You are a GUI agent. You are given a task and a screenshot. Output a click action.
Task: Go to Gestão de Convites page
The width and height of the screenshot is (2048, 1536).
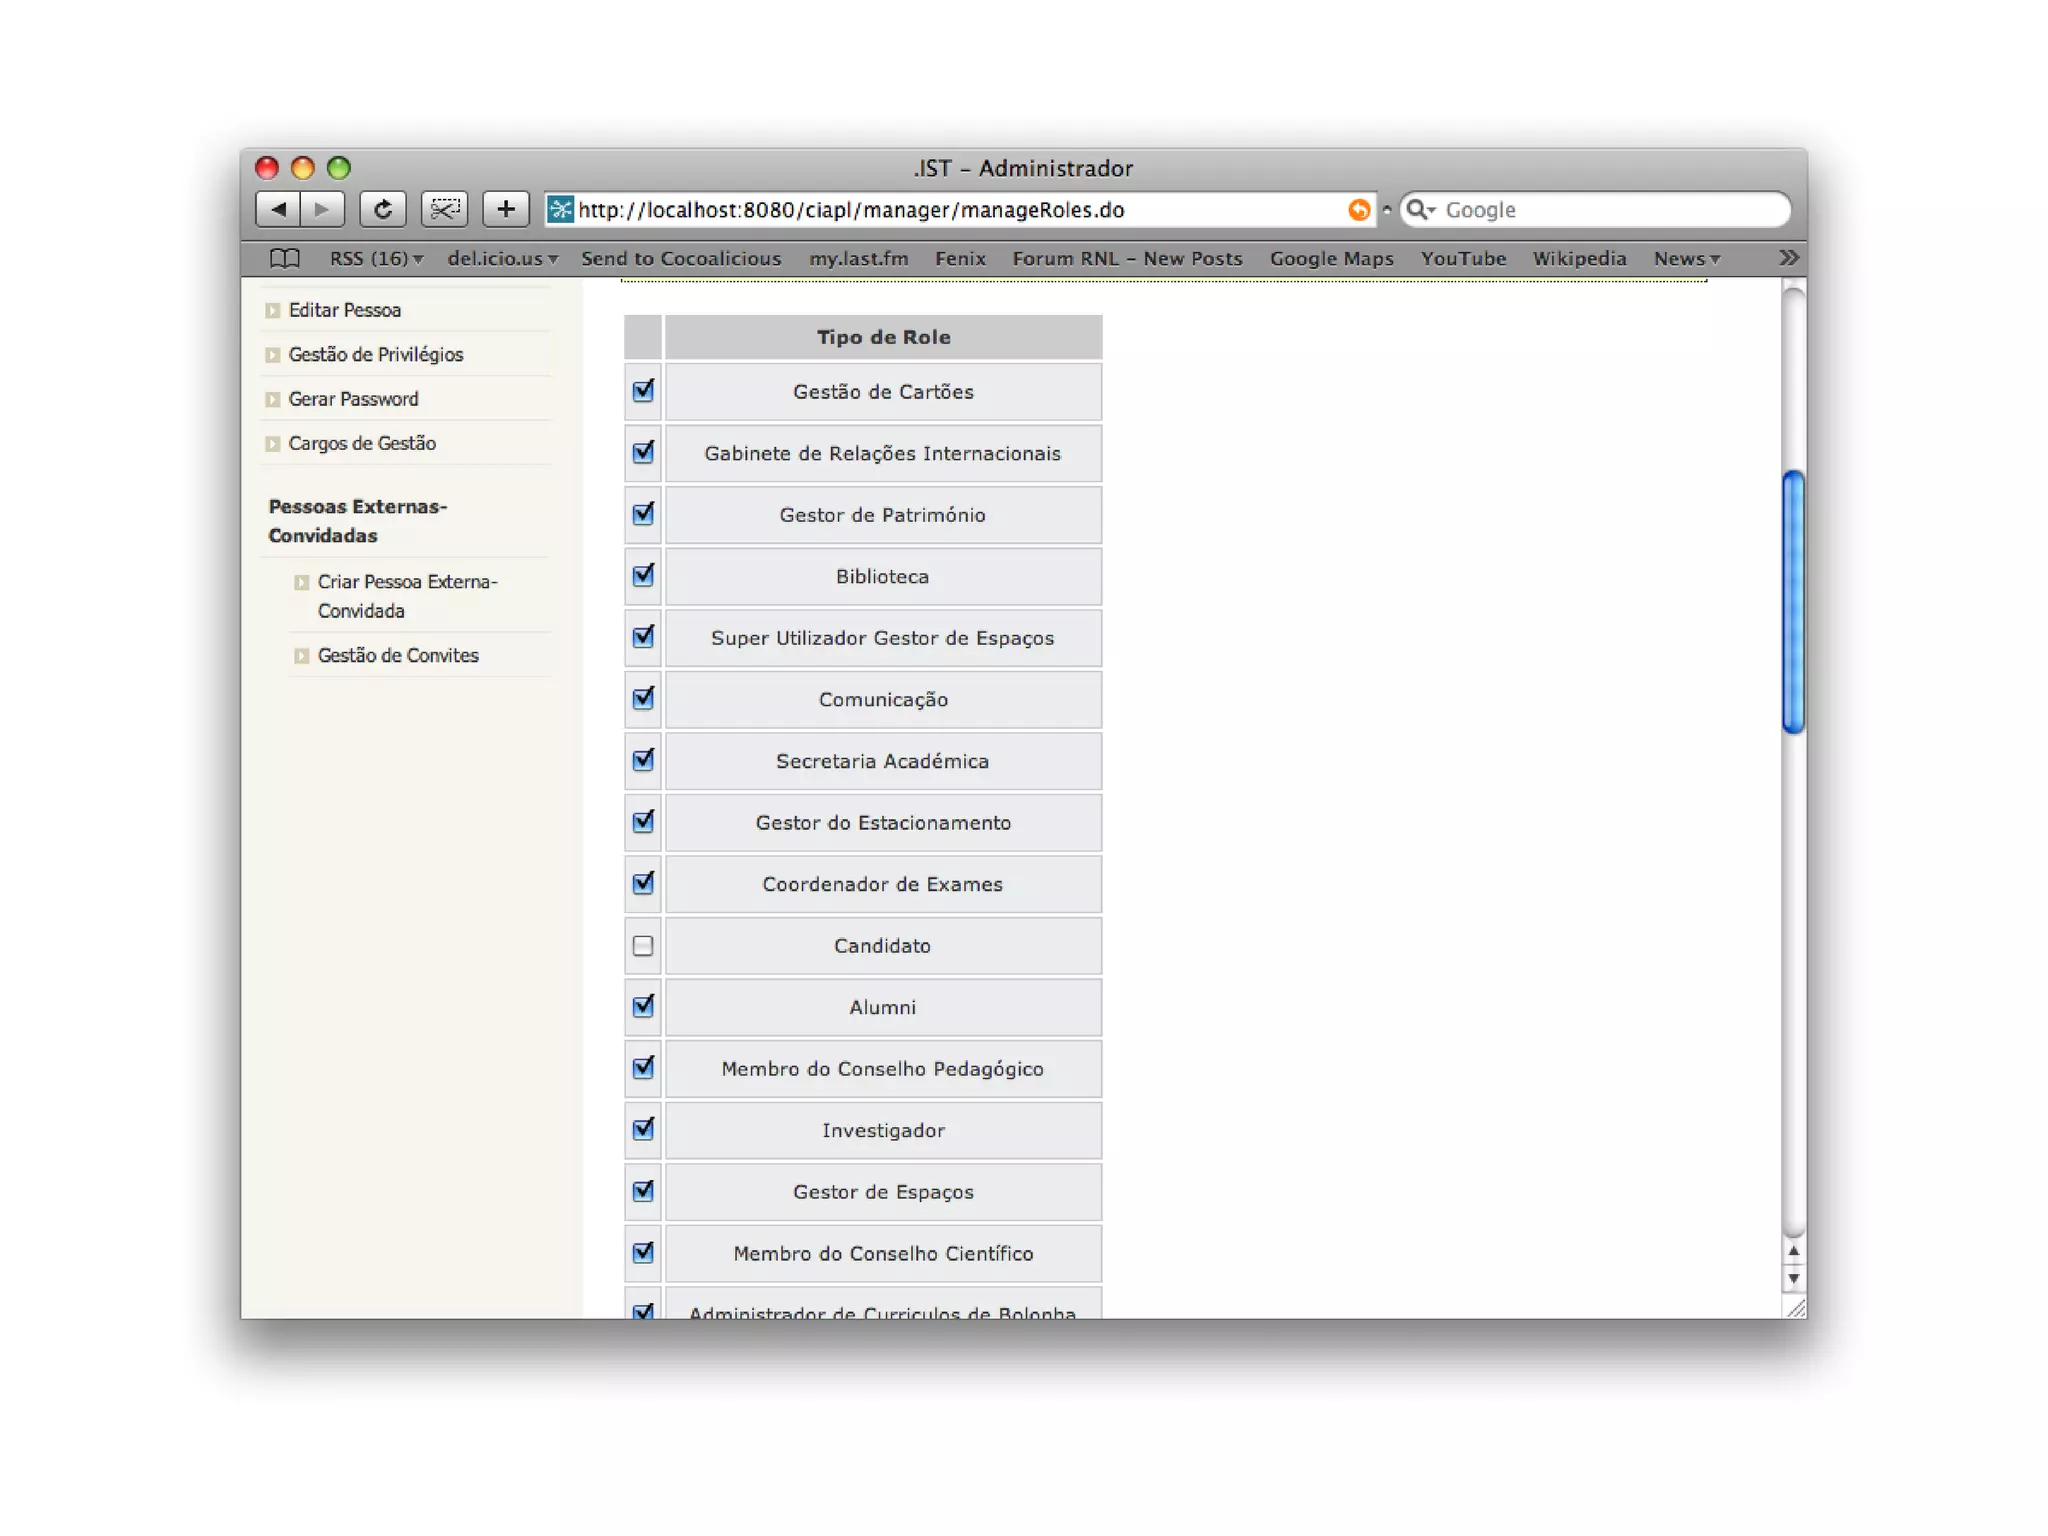[397, 655]
